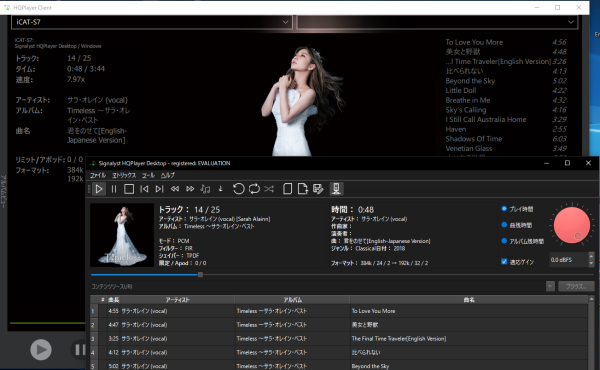The image size is (600, 370).
Task: Click the Stop icon in HQPlayer Desktop toolbar
Action: [x=129, y=189]
